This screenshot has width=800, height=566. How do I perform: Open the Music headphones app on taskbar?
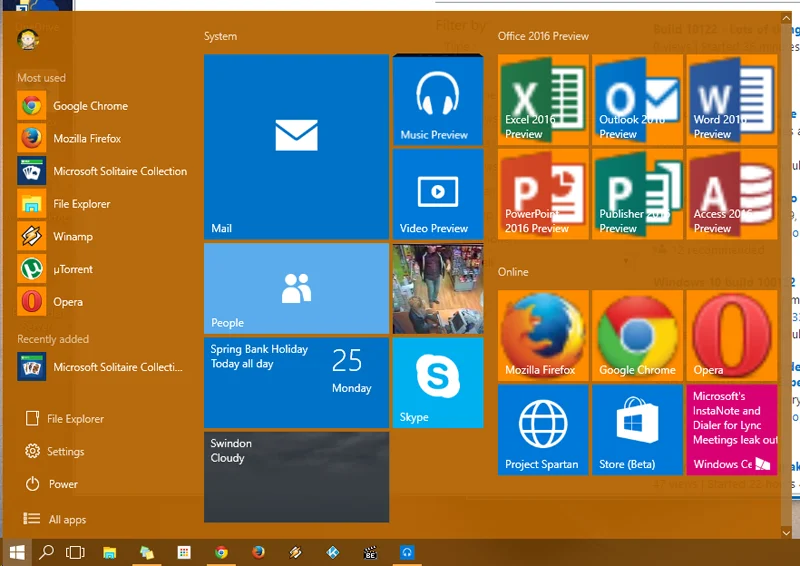(x=407, y=552)
